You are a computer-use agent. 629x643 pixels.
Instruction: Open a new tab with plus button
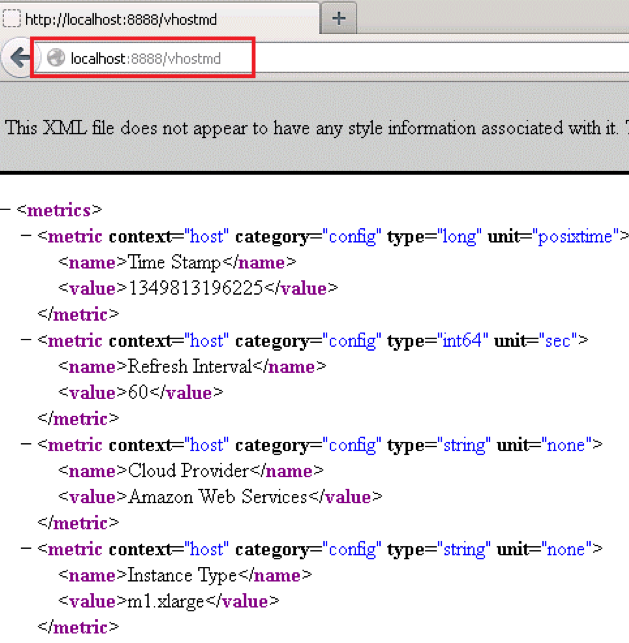point(338,18)
